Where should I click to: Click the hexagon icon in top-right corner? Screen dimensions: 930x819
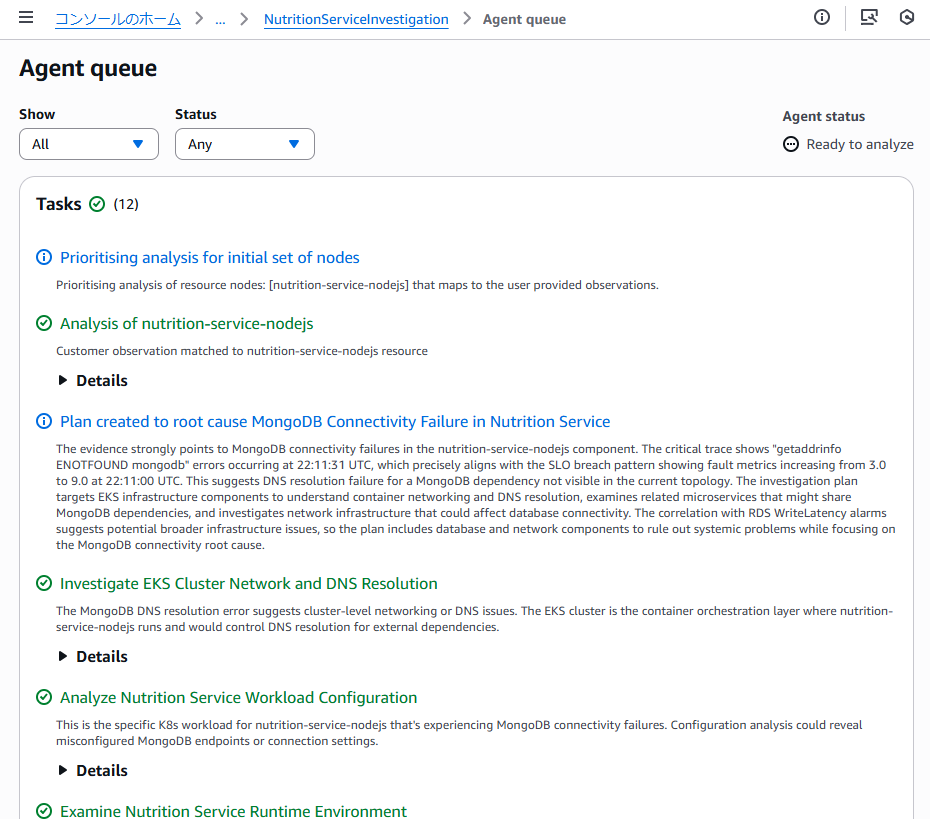(x=907, y=17)
